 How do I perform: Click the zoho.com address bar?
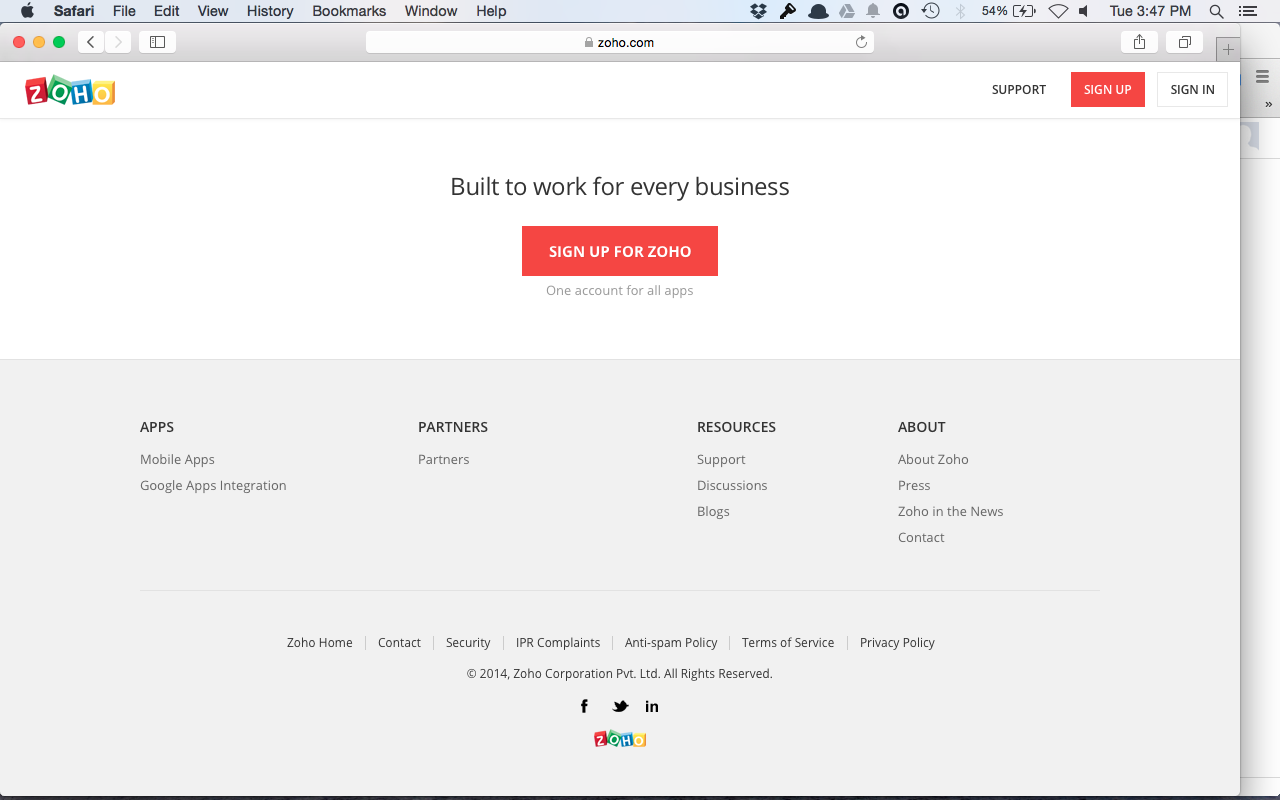(x=620, y=42)
